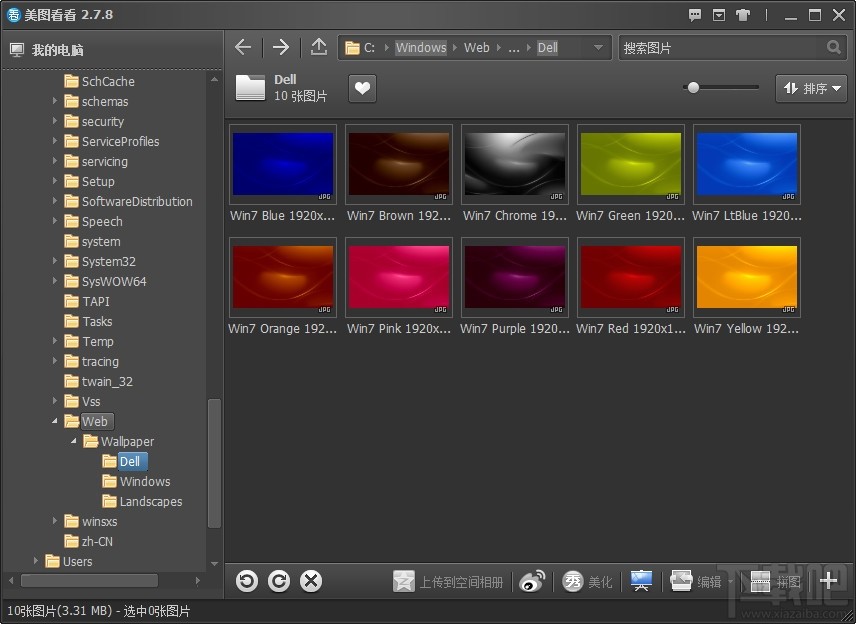Select the Landscapes folder in tree
Viewport: 856px width, 624px height.
tap(150, 501)
